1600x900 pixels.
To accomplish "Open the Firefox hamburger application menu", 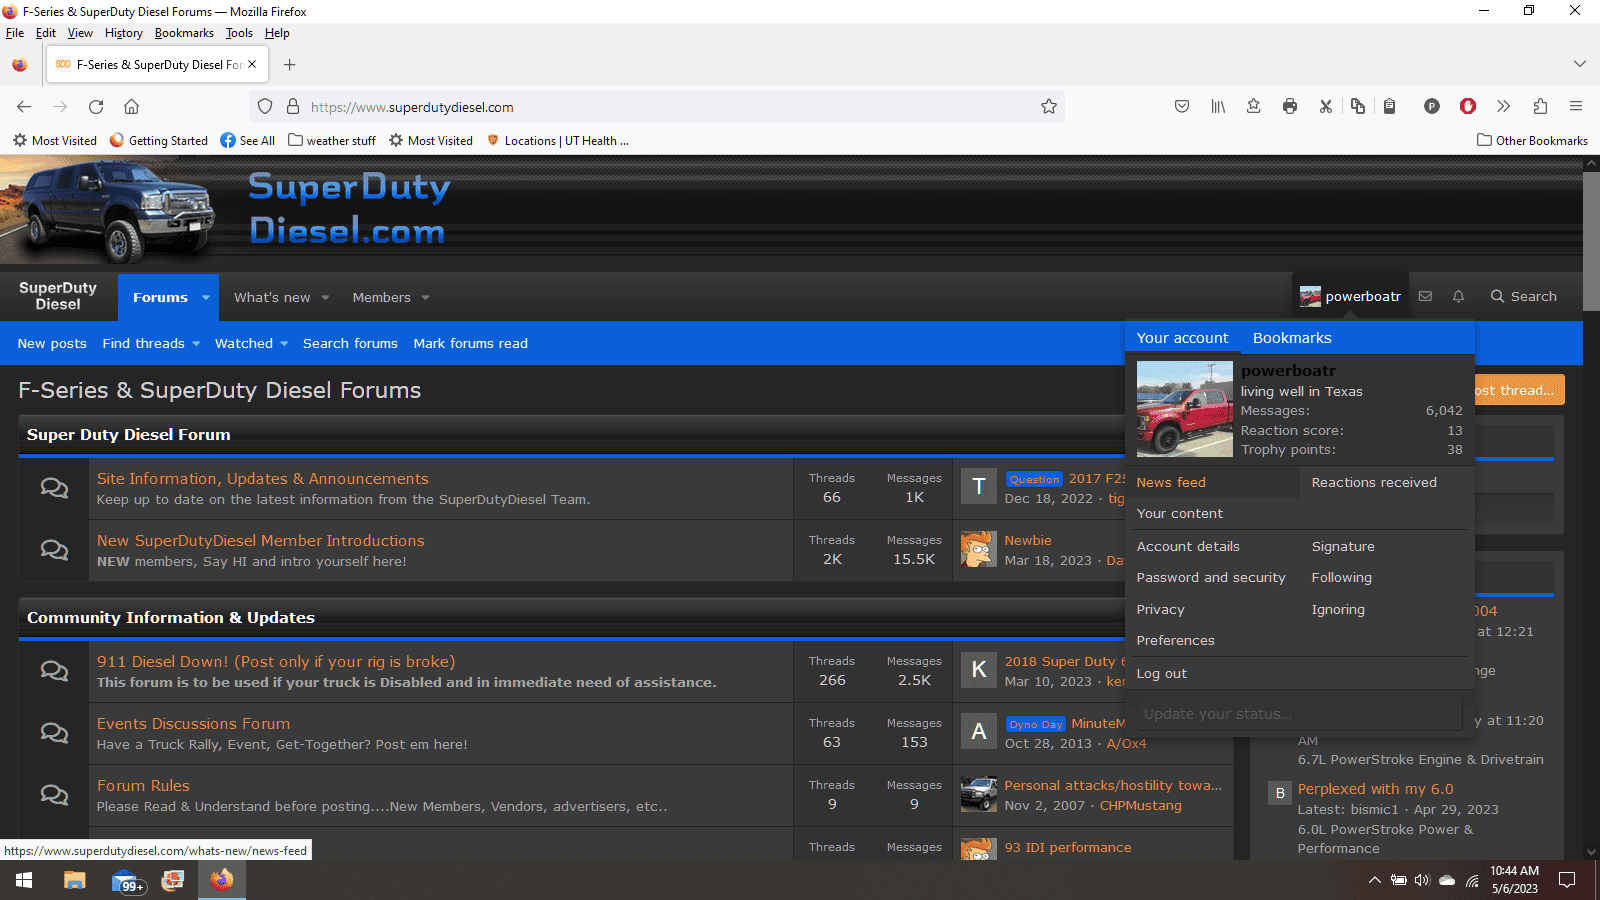I will [x=1575, y=107].
